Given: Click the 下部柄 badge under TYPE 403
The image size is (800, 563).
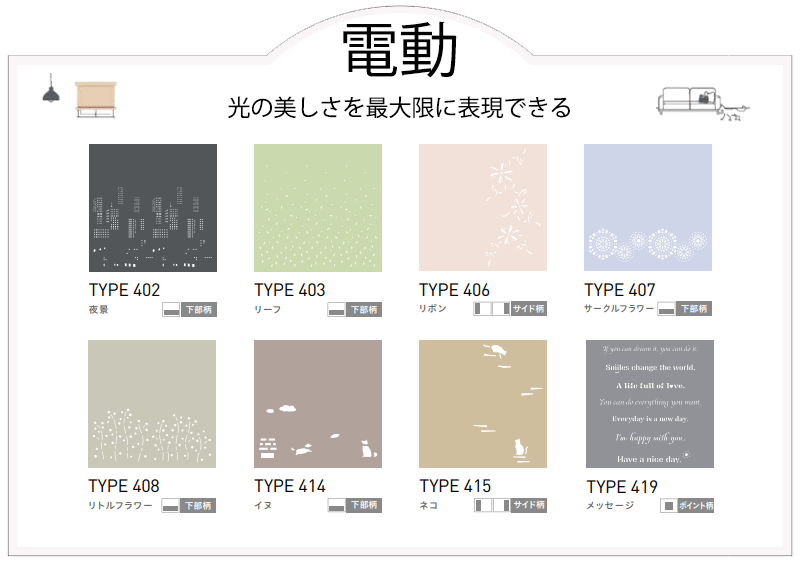Looking at the screenshot, I should [x=365, y=310].
